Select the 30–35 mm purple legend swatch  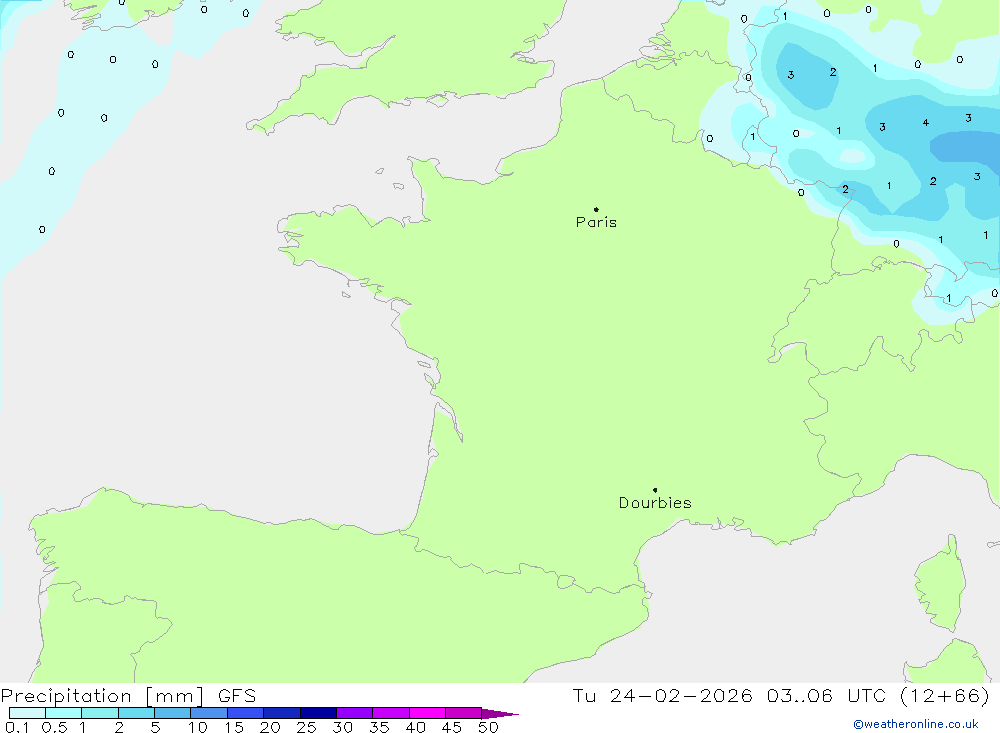click(x=355, y=713)
